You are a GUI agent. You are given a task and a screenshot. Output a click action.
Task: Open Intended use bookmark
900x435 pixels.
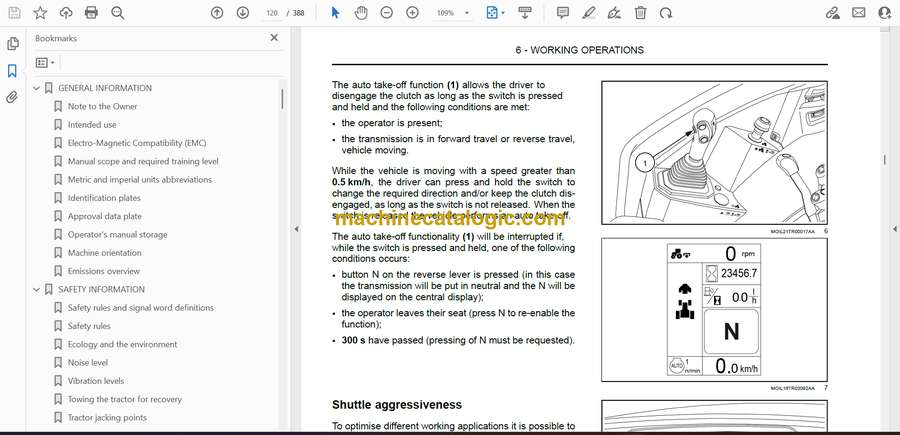(x=92, y=125)
